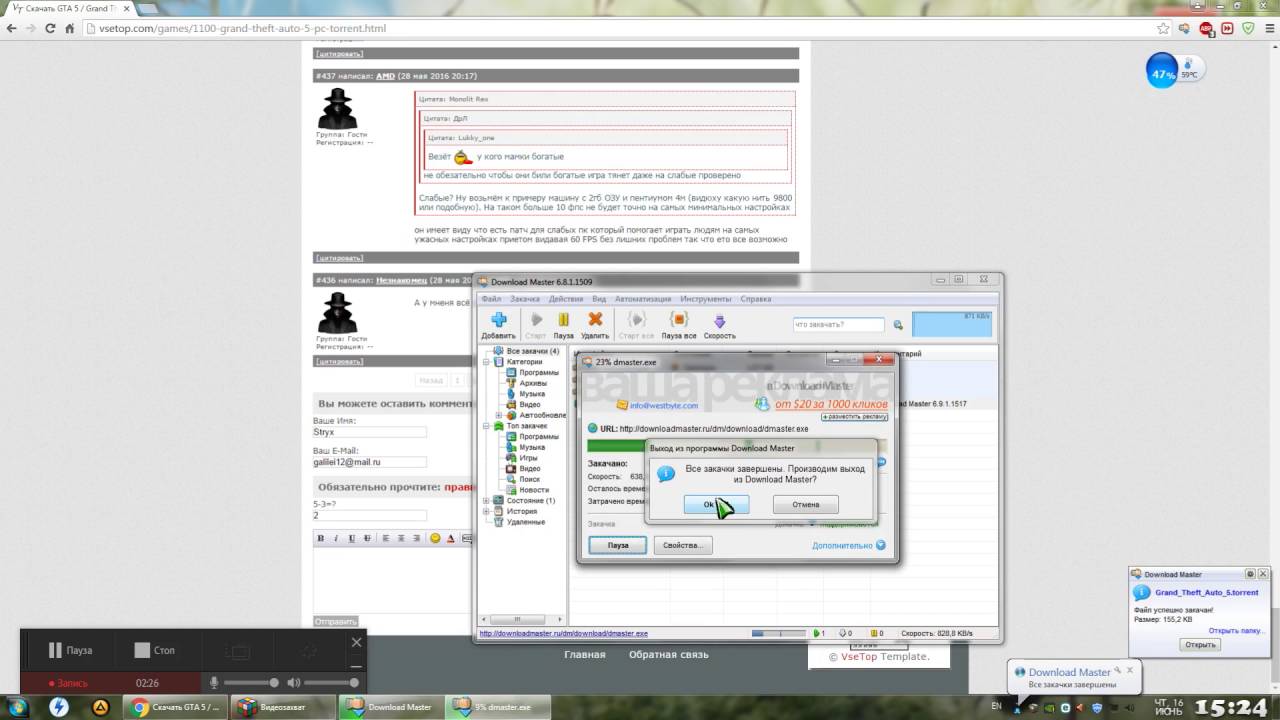Collapse the Категории tree node
Viewport: 1280px width, 720px height.
[486, 362]
